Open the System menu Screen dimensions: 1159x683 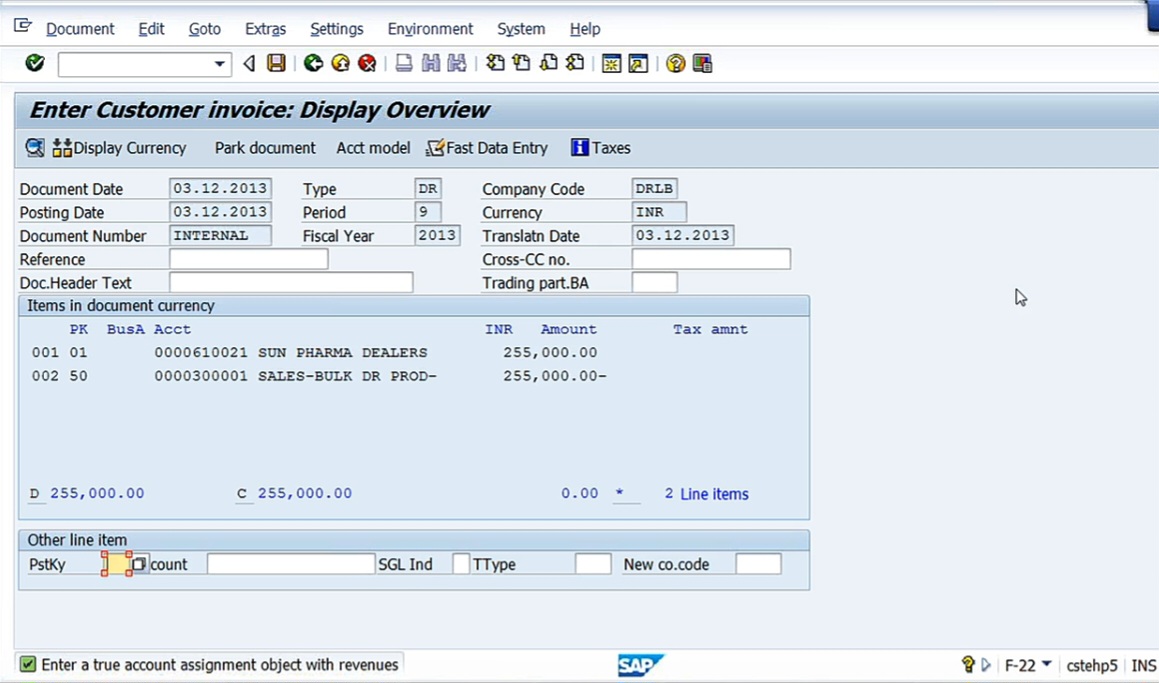[520, 29]
